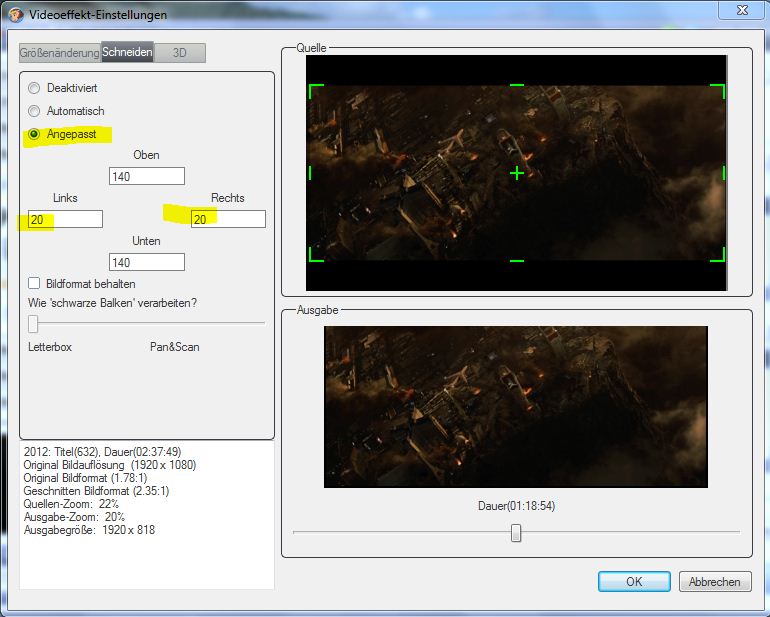
Task: Select the Angepasst radio button
Action: pyautogui.click(x=35, y=134)
